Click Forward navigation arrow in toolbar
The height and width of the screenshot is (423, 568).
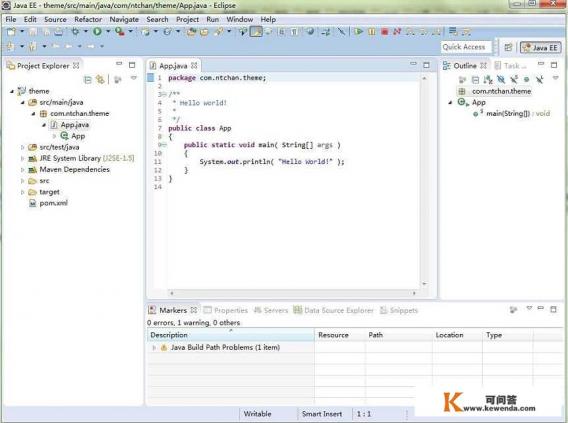tap(91, 46)
